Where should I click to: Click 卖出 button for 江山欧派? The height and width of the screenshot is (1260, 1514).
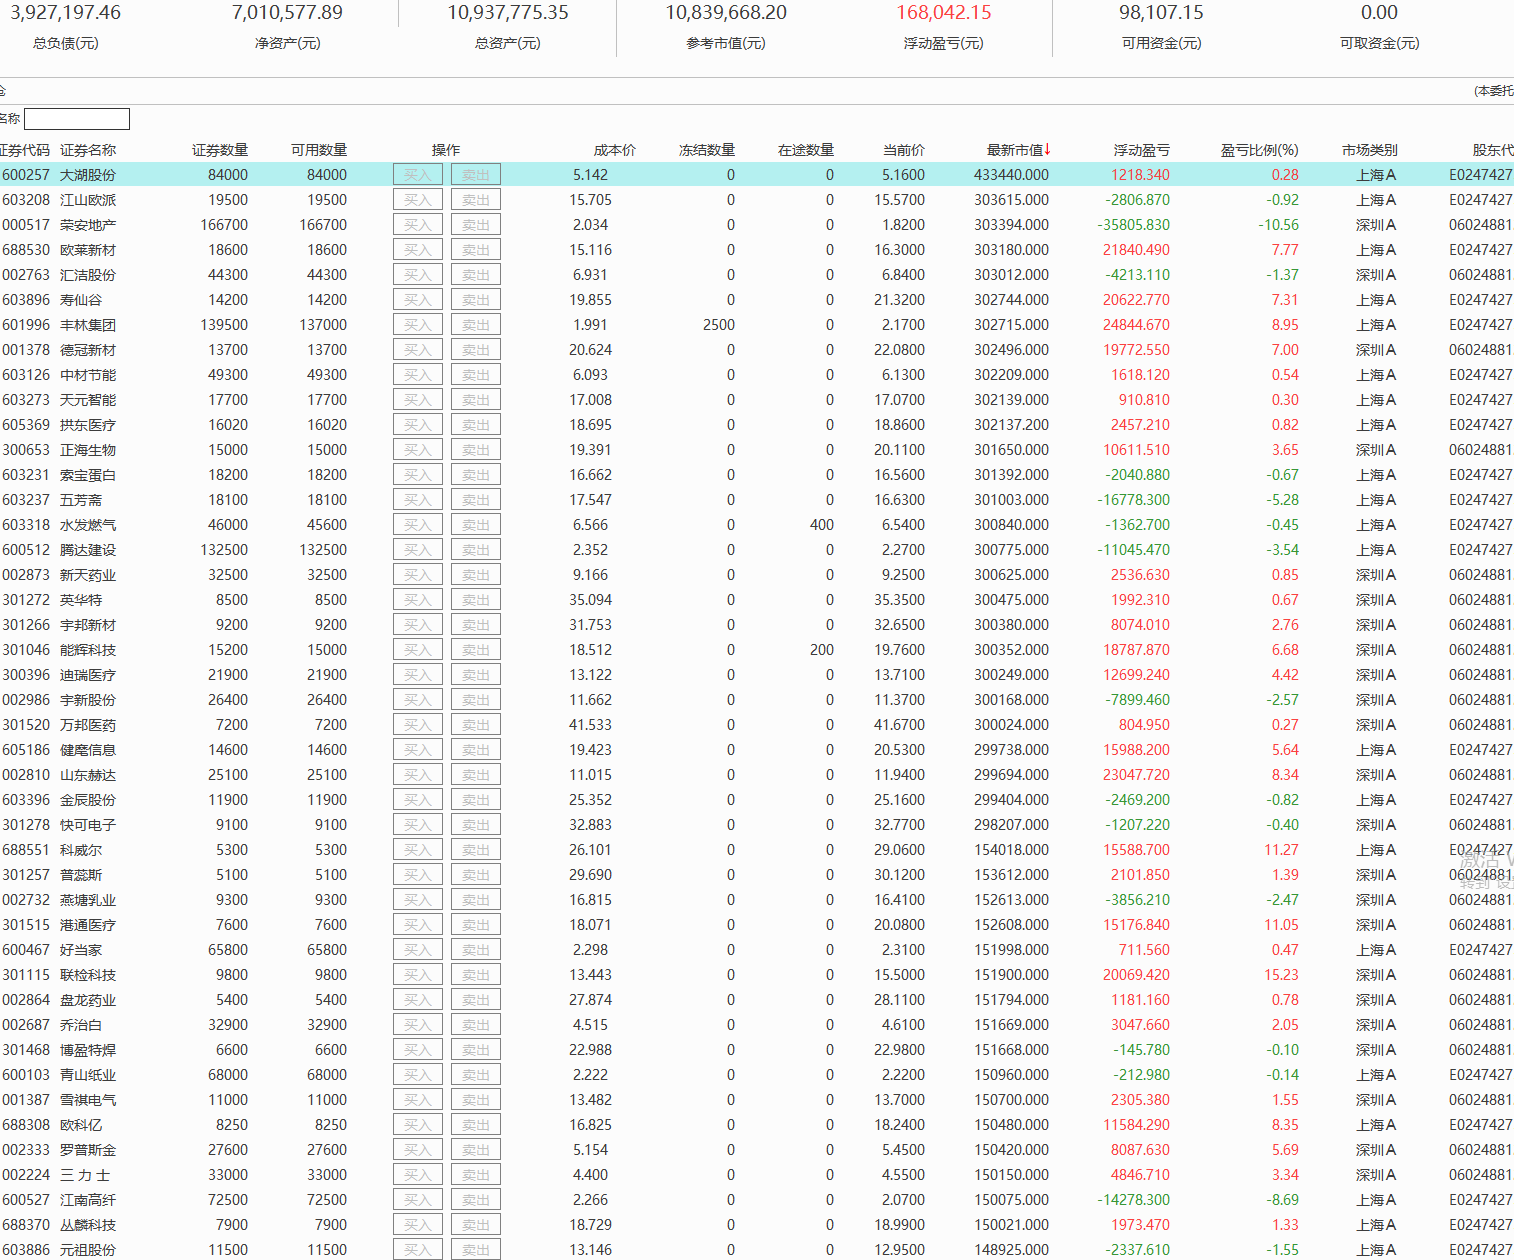coord(475,200)
